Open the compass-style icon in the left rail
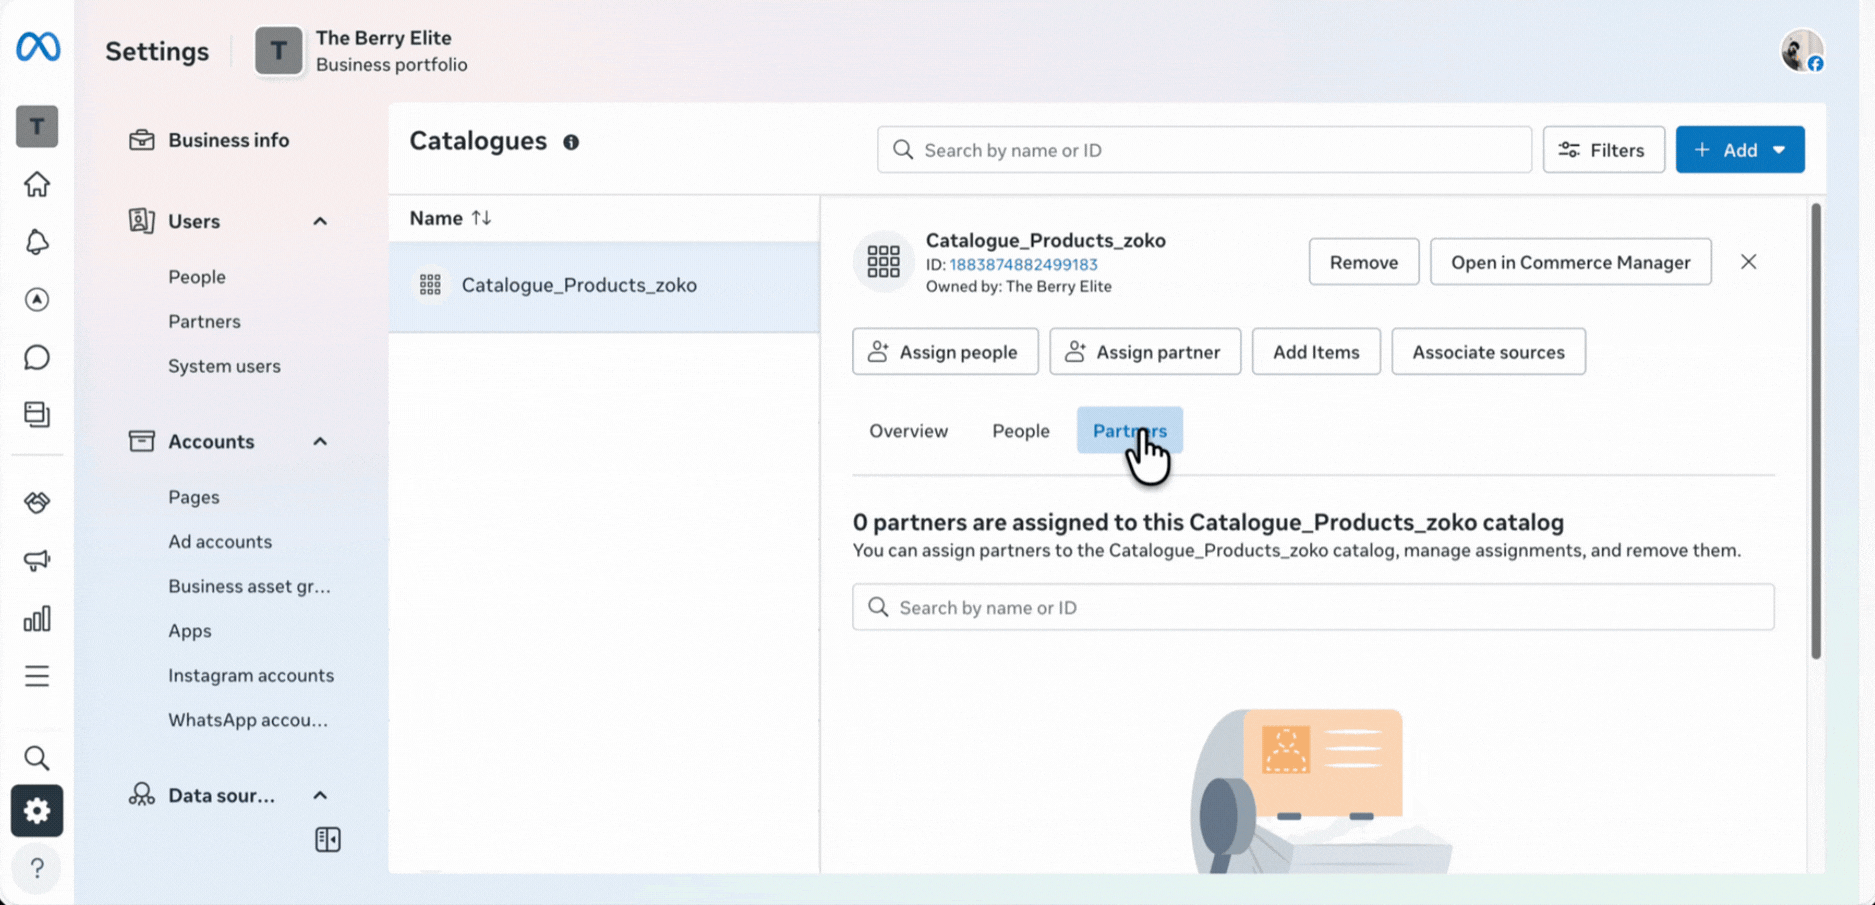The width and height of the screenshot is (1875, 905). (x=37, y=299)
